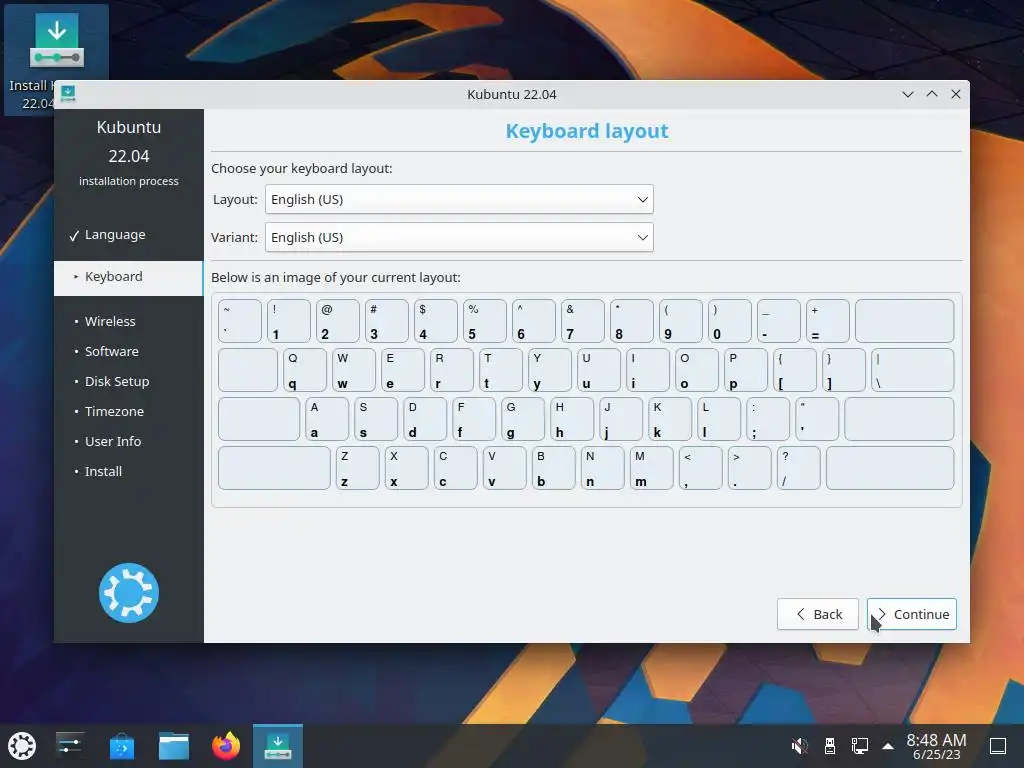Open Dolphin file manager from taskbar
Image resolution: width=1024 pixels, height=768 pixels.
pos(174,746)
